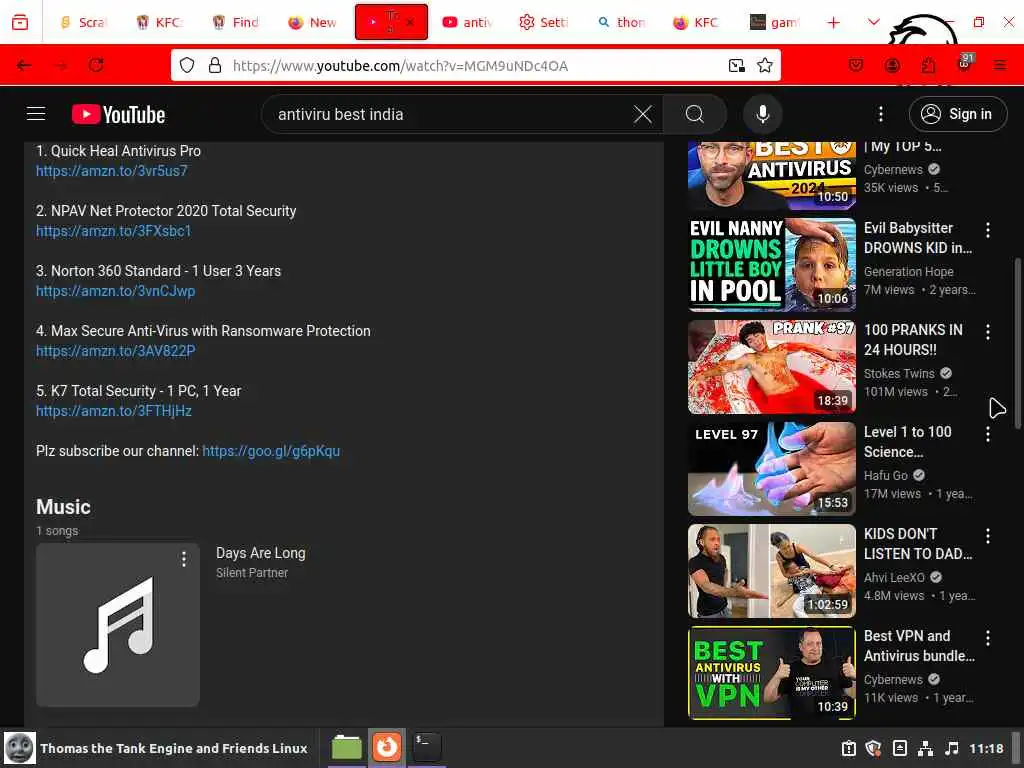Screen dimensions: 1024x768
Task: Open the extension icon with the 91 badge
Action: (965, 63)
